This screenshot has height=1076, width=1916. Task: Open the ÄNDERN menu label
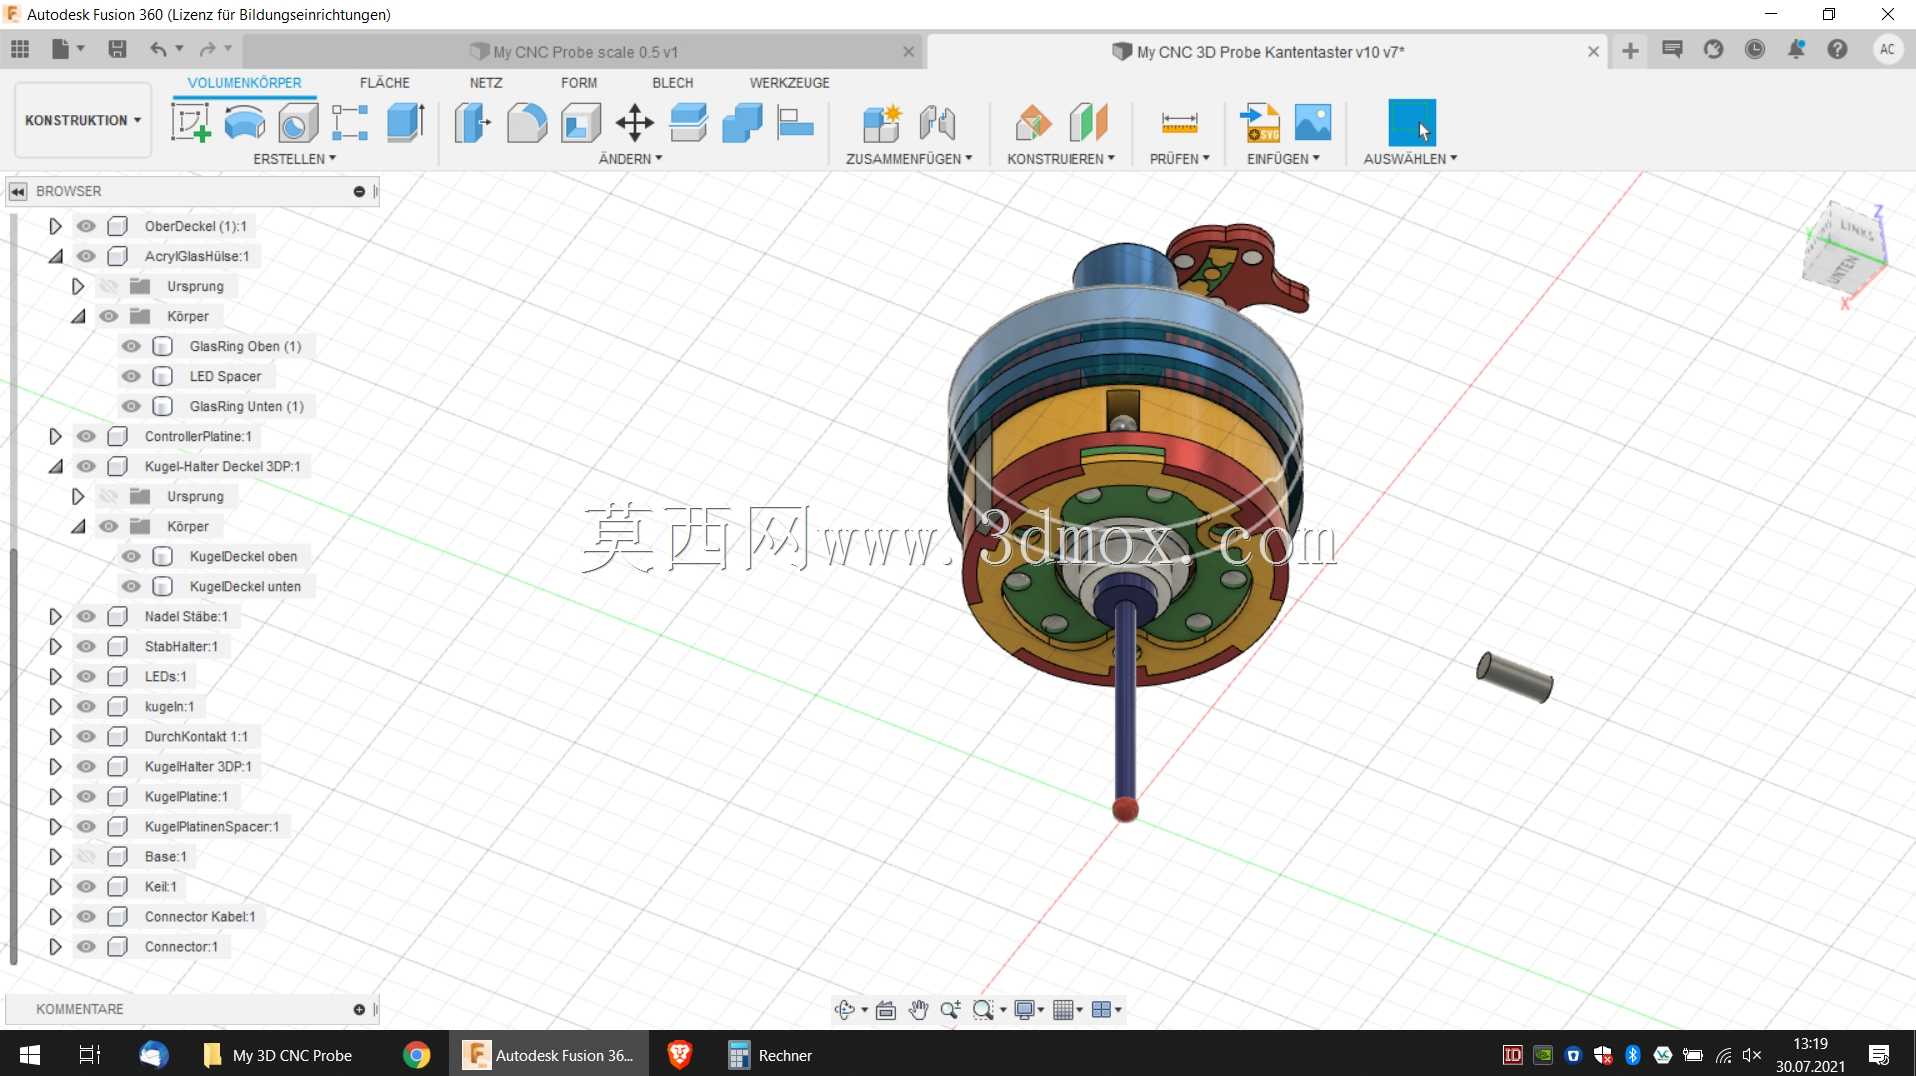[630, 159]
